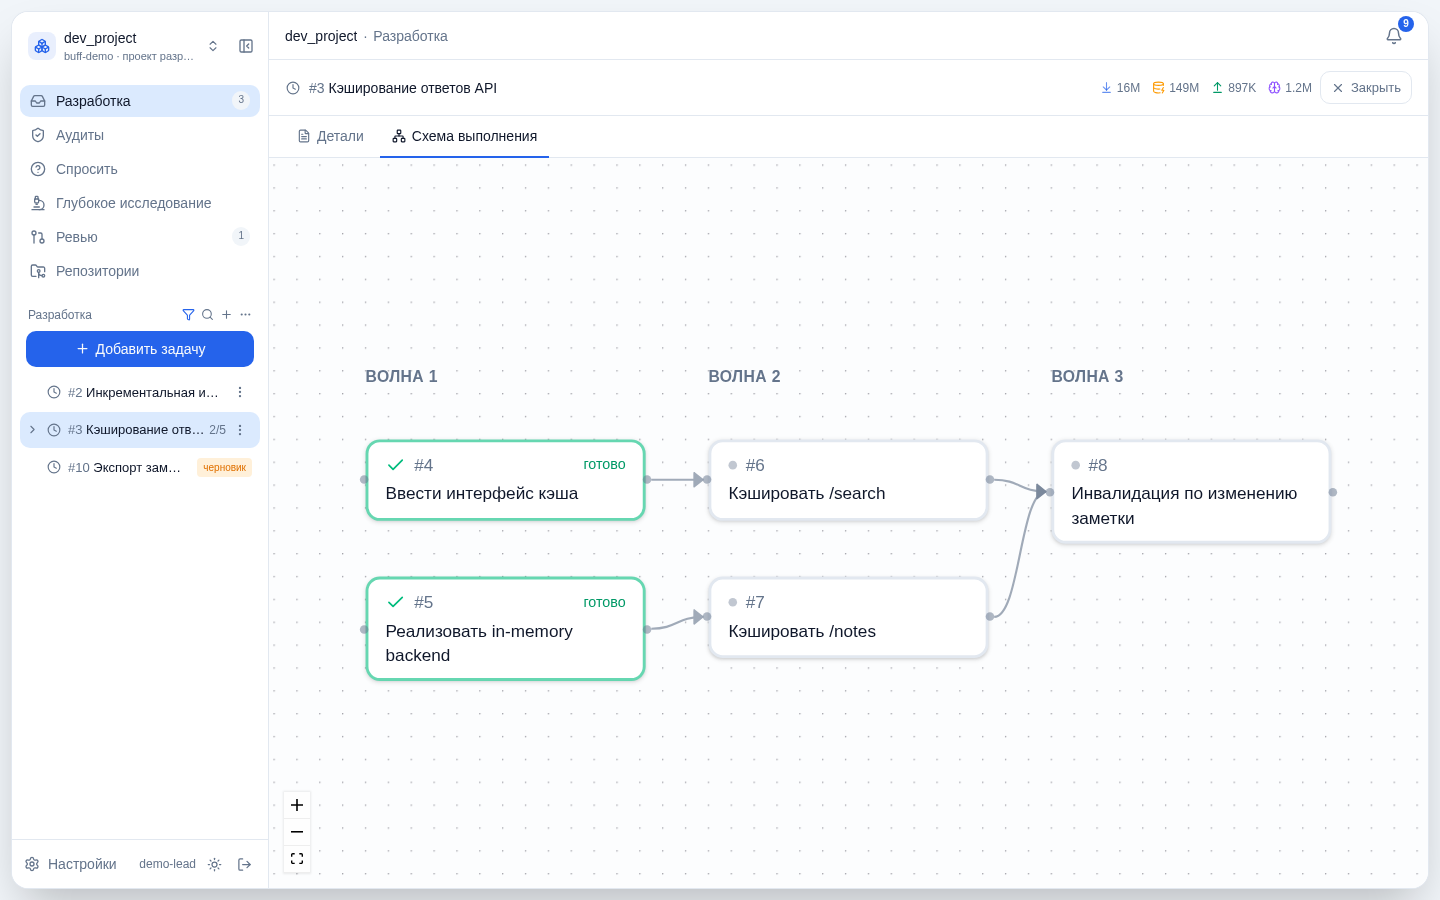Click the черновик badge on task #10
1440x900 pixels.
pyautogui.click(x=224, y=467)
